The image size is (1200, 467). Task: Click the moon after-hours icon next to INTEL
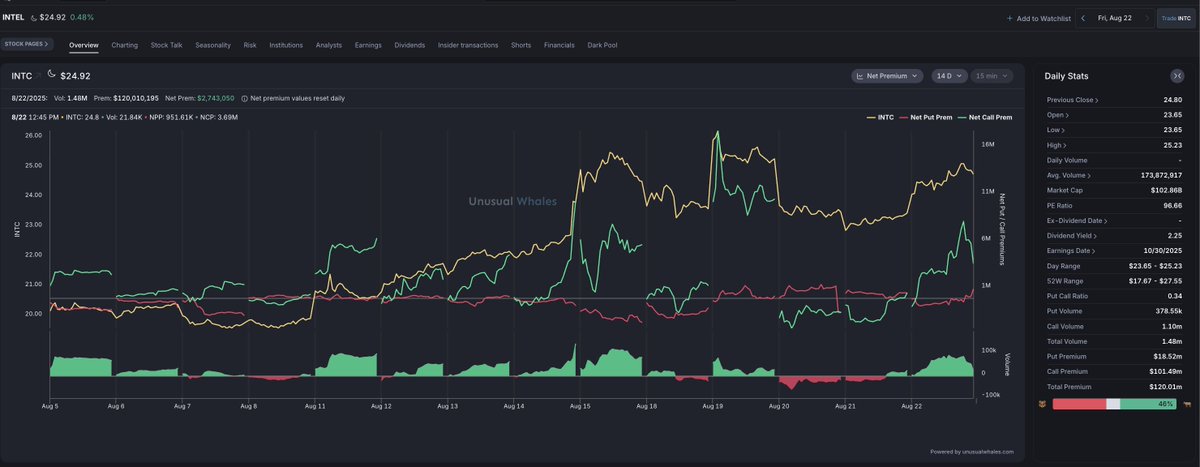[35, 17]
